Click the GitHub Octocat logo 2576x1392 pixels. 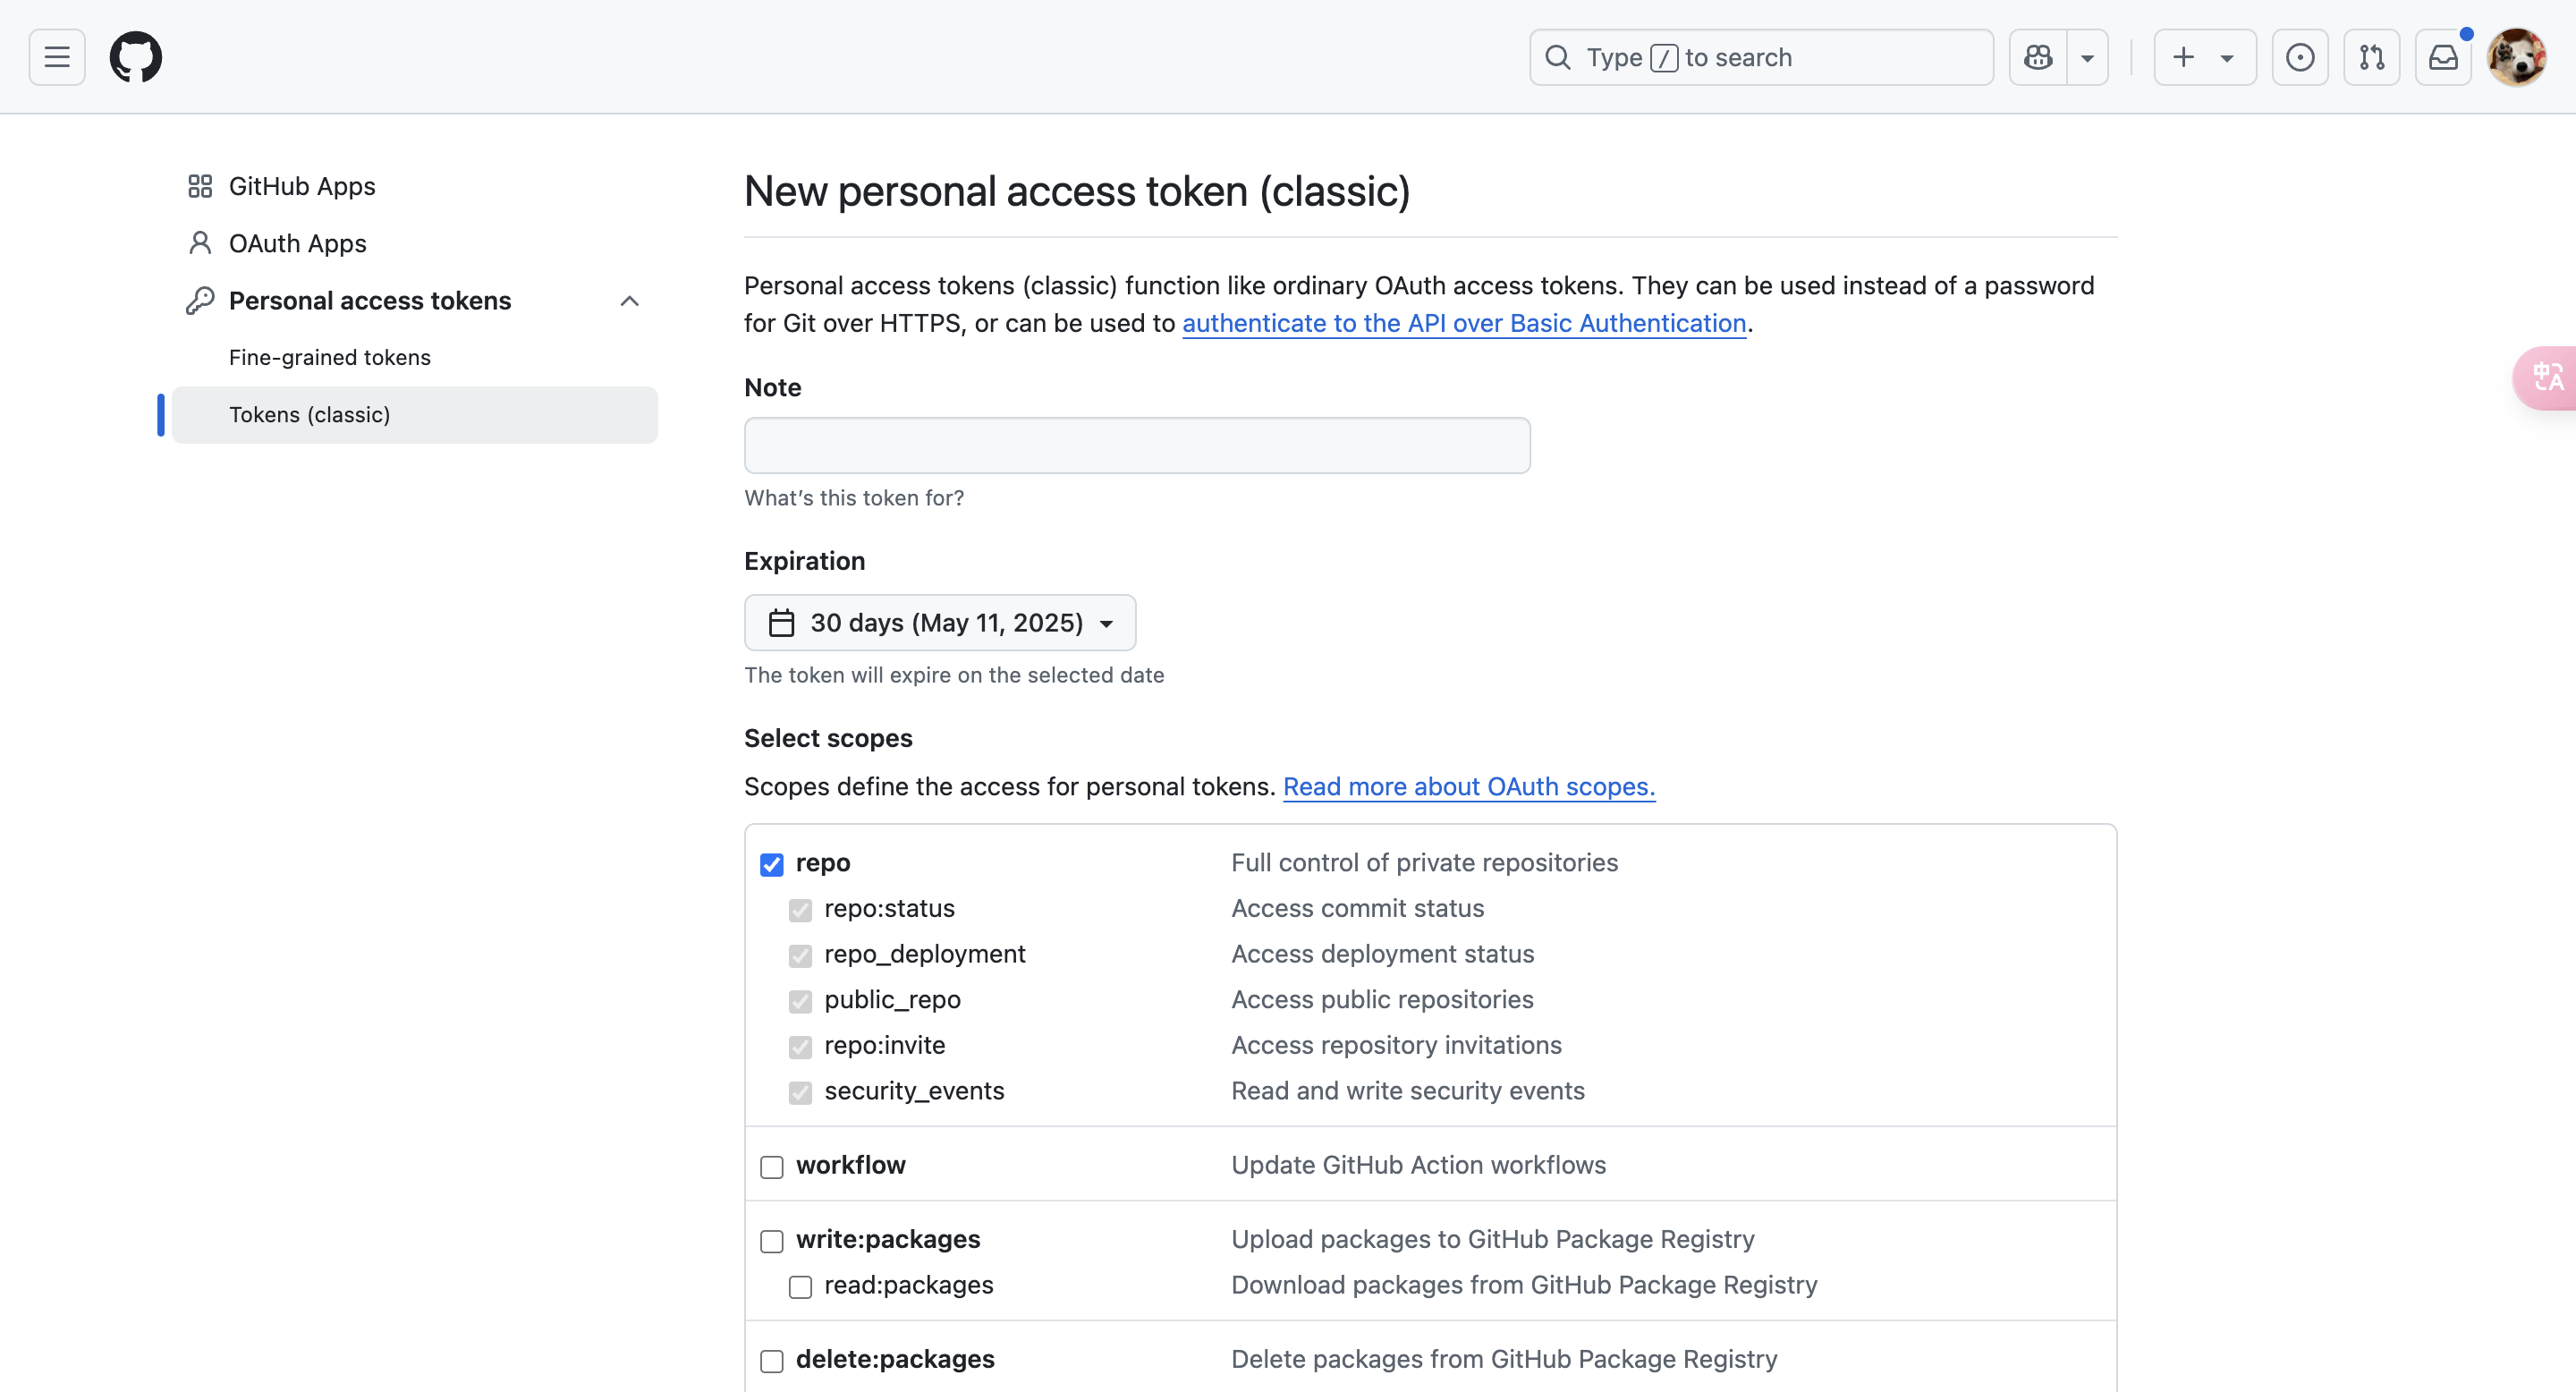tap(136, 57)
